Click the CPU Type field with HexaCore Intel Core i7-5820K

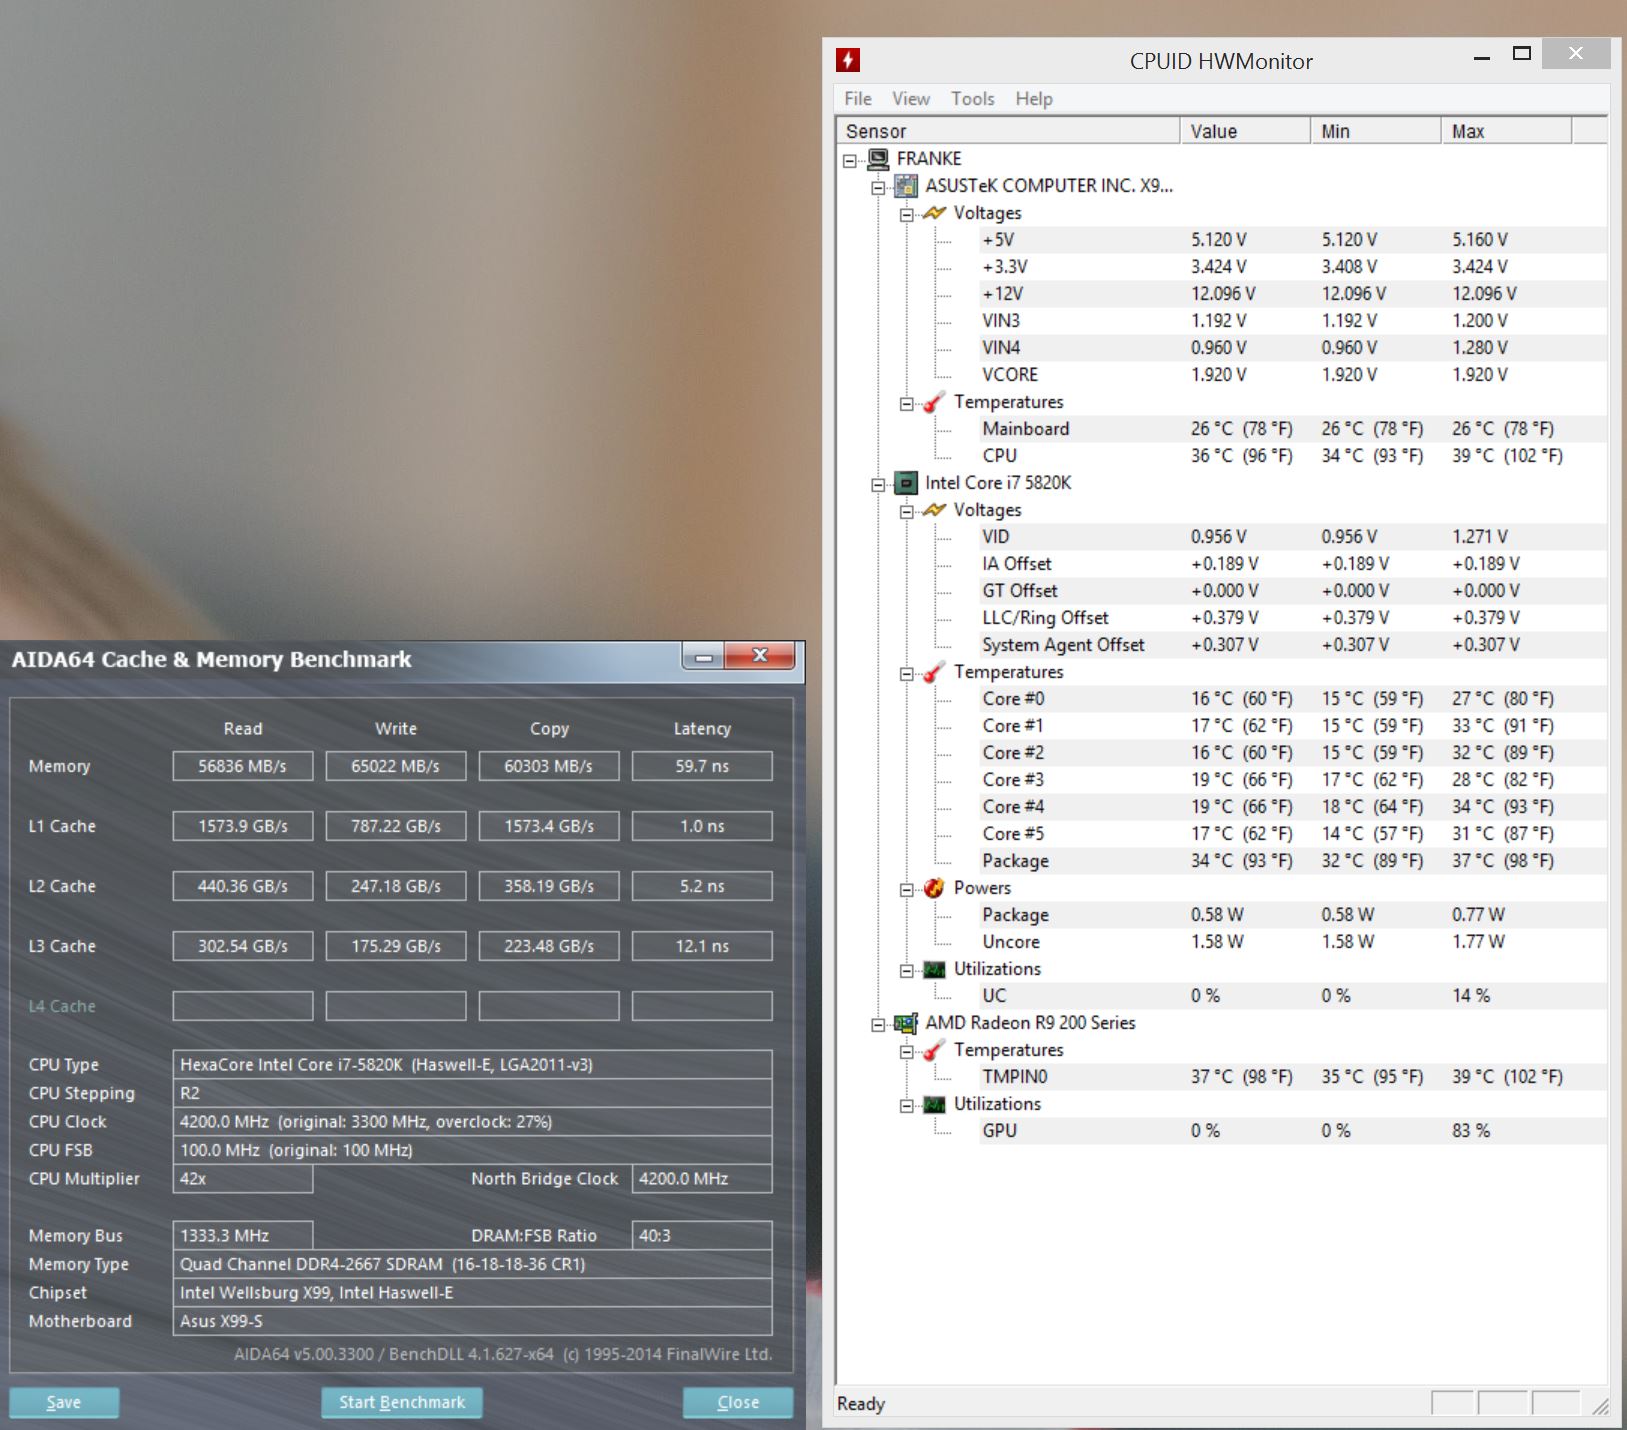tap(472, 1065)
